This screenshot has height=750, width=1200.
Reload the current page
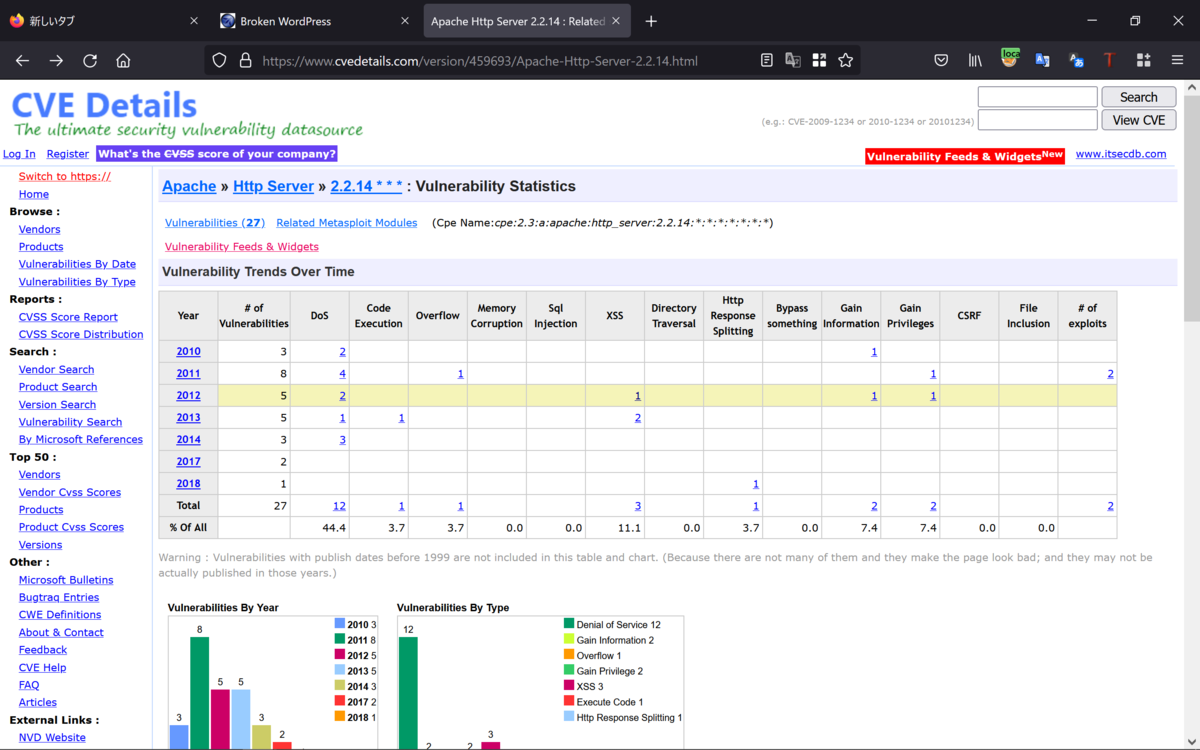pyautogui.click(x=90, y=60)
